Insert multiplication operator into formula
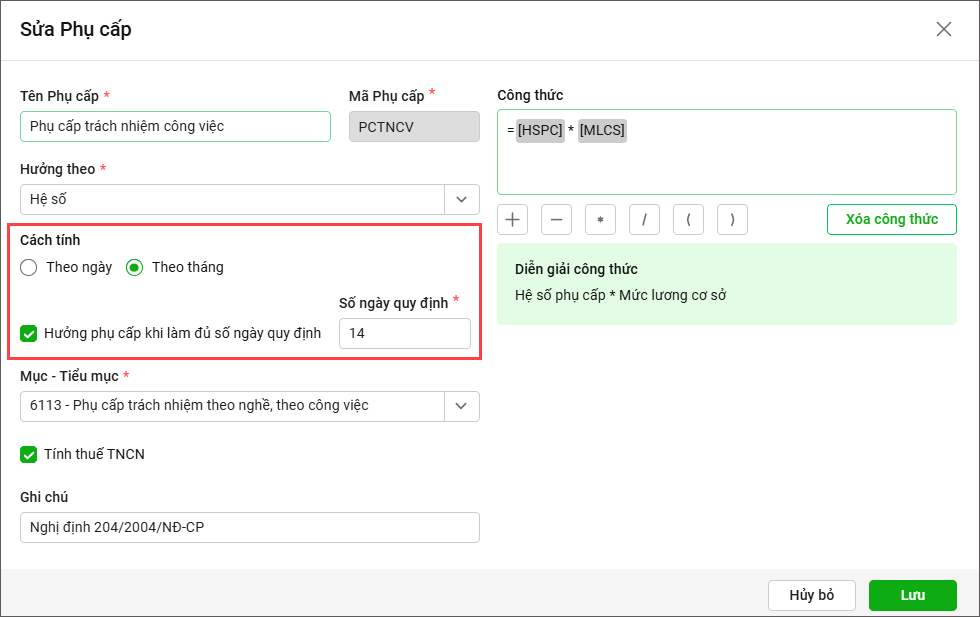This screenshot has width=980, height=617. (600, 219)
